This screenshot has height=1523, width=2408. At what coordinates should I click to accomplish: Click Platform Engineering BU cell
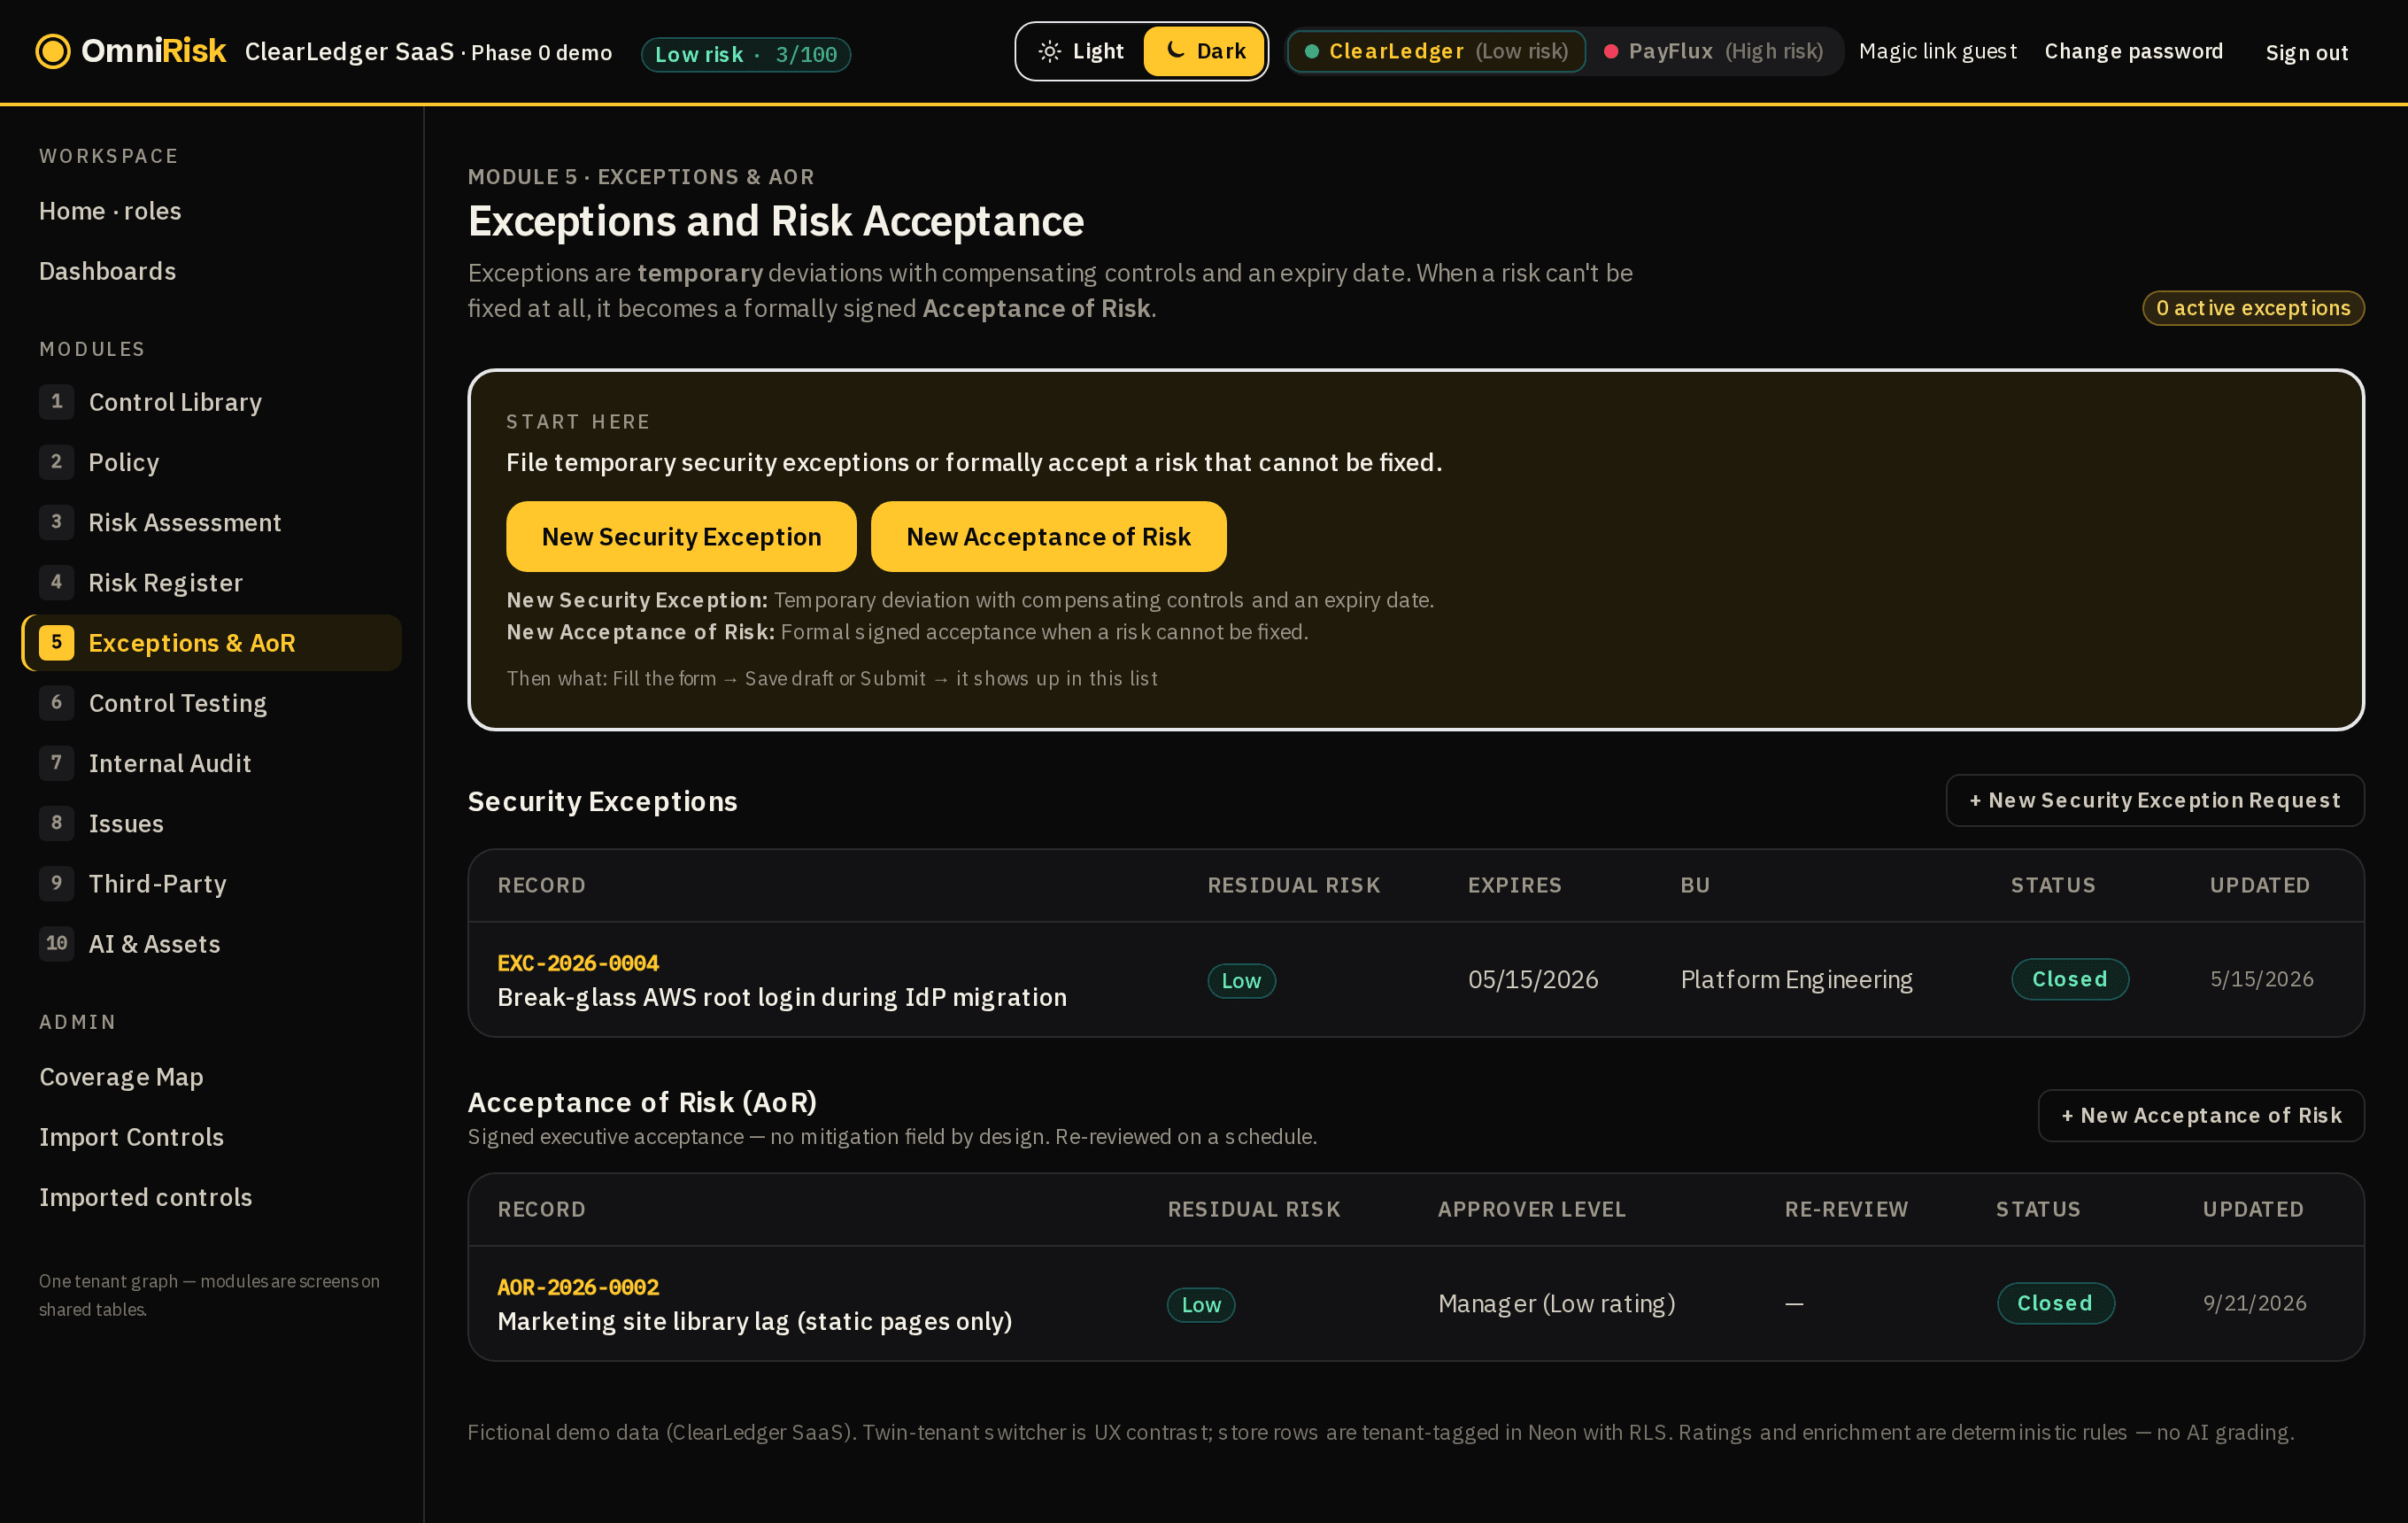point(1796,979)
